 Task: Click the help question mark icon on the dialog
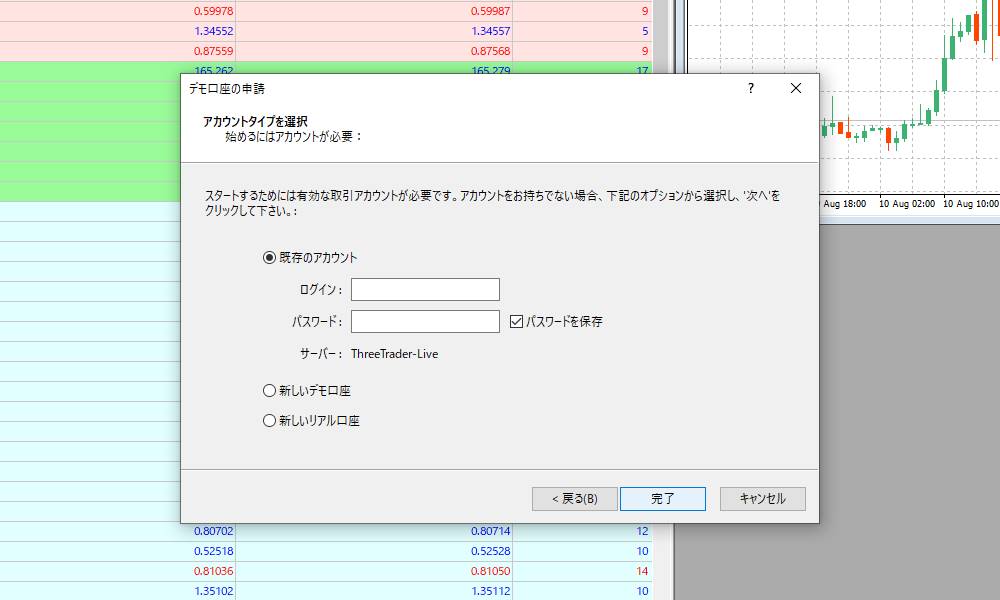tap(749, 89)
